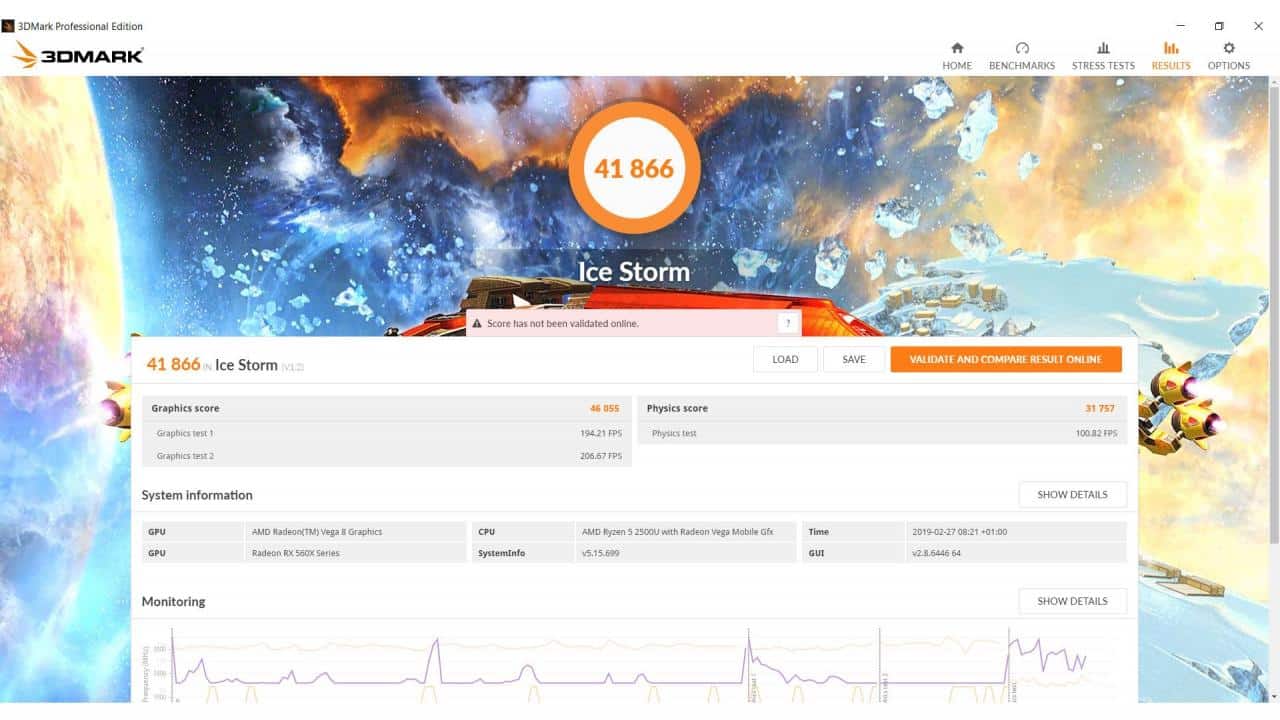This screenshot has width=1280, height=720.
Task: Show details for System information
Action: point(1072,495)
